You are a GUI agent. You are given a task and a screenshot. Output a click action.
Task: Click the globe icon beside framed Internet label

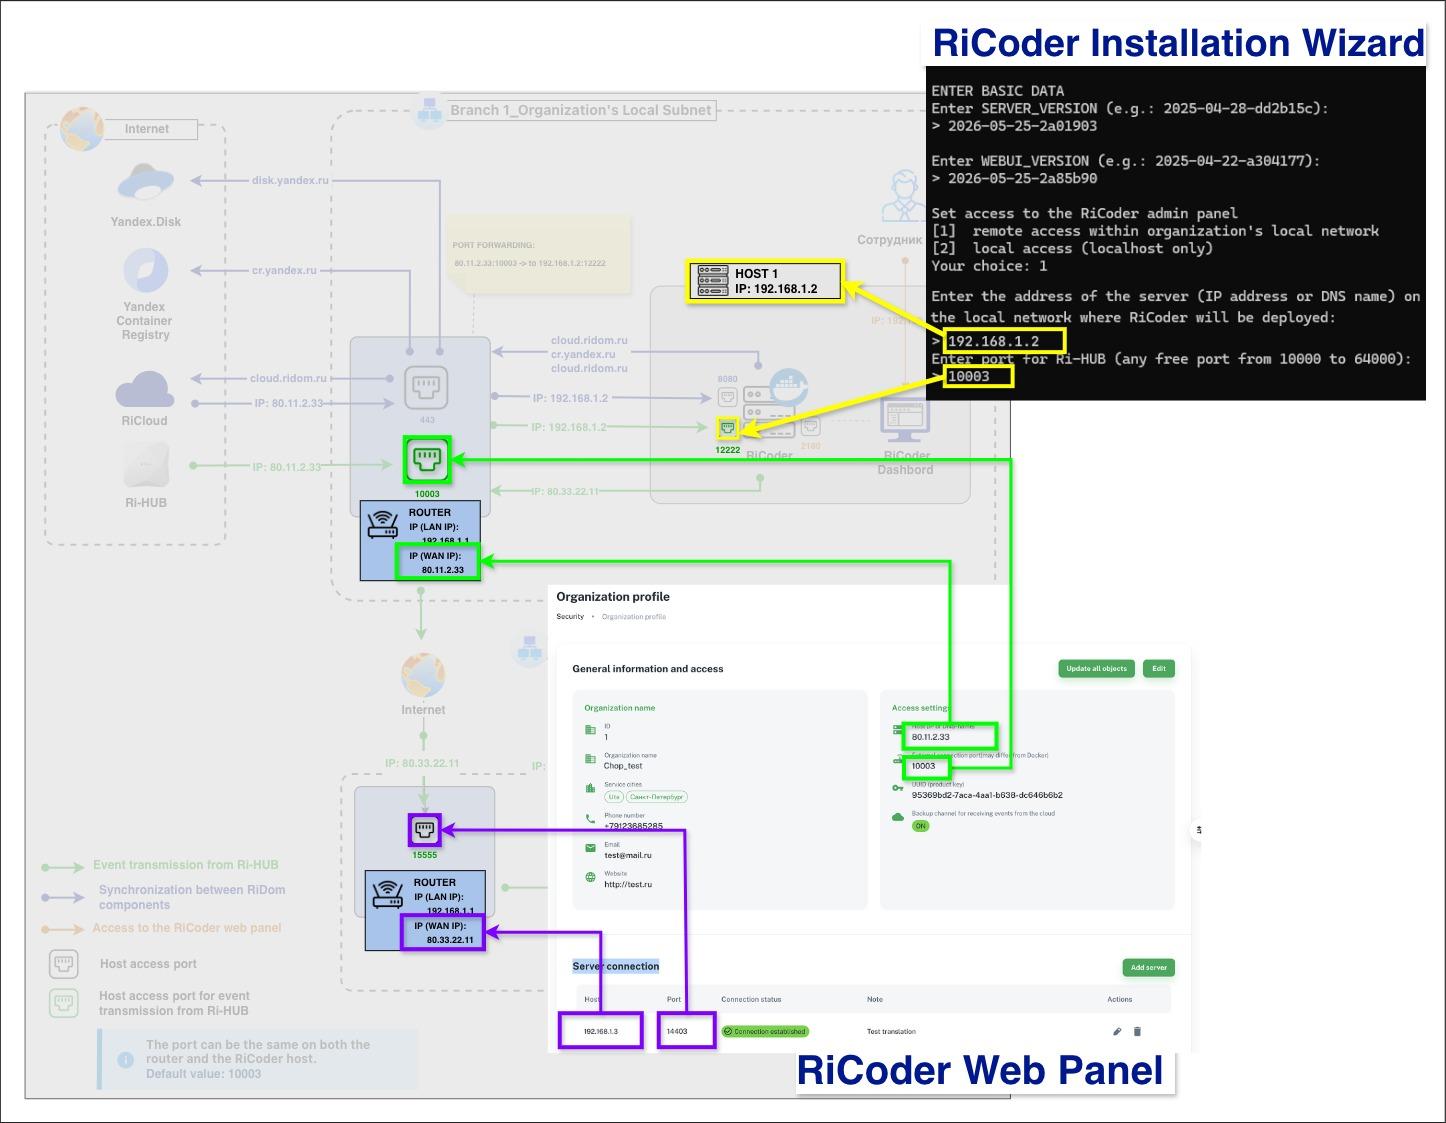82,129
